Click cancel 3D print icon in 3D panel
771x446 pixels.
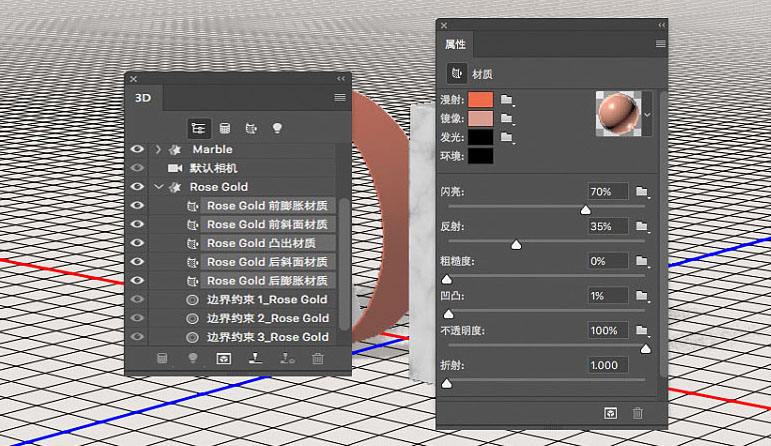pos(287,358)
